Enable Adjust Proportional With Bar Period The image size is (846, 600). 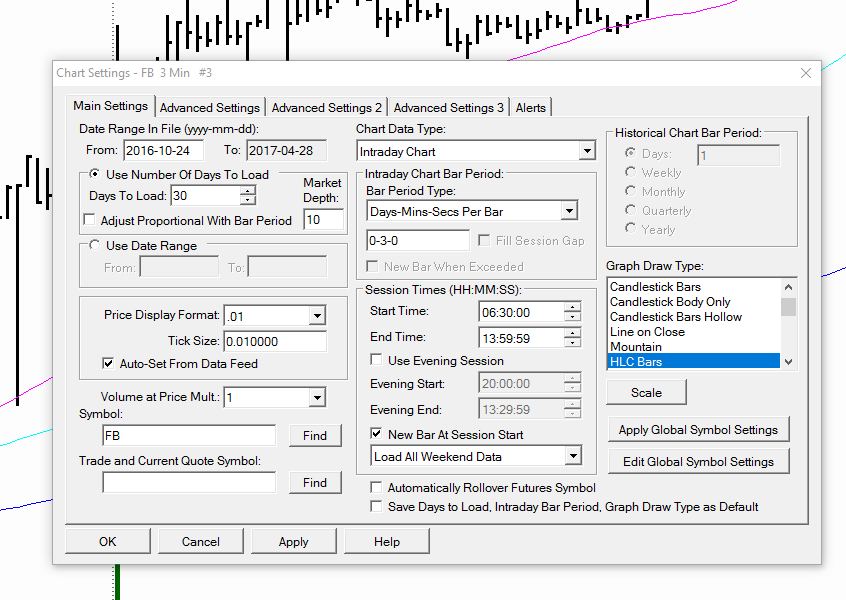pos(90,220)
